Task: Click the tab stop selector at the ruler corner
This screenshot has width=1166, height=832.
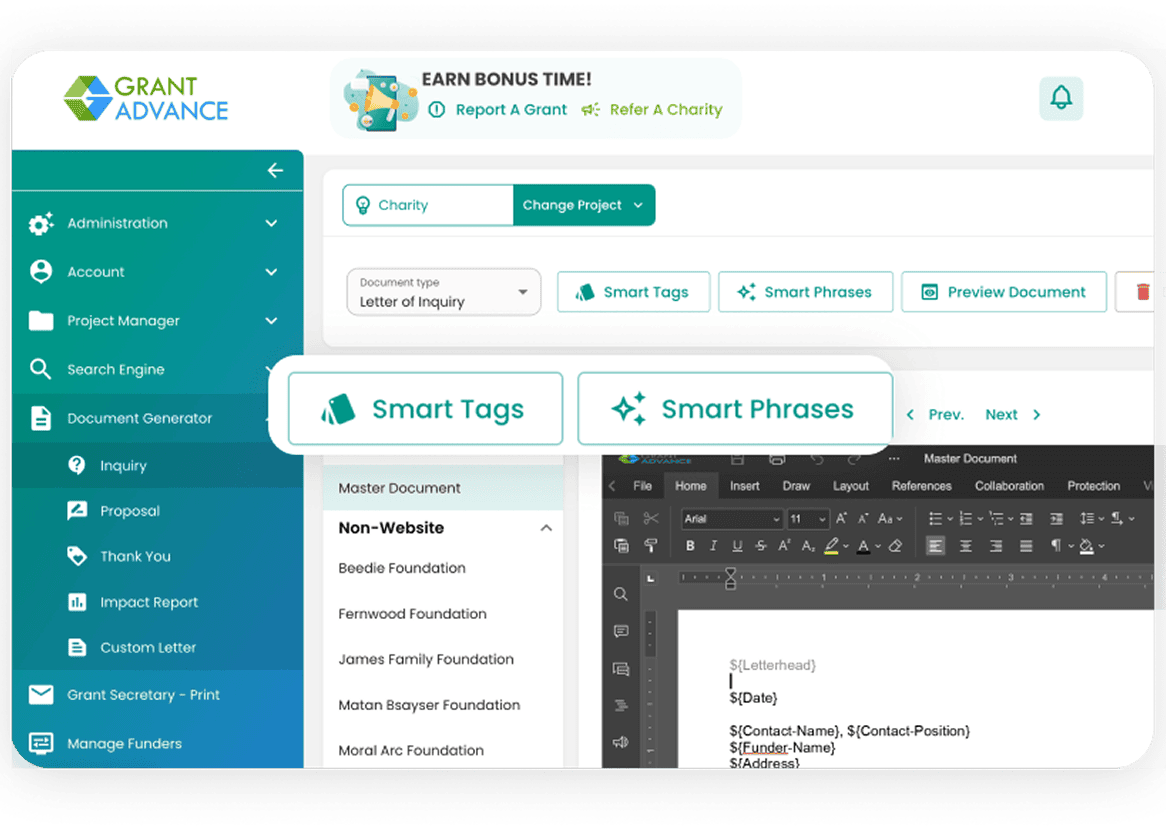Action: pos(651,578)
